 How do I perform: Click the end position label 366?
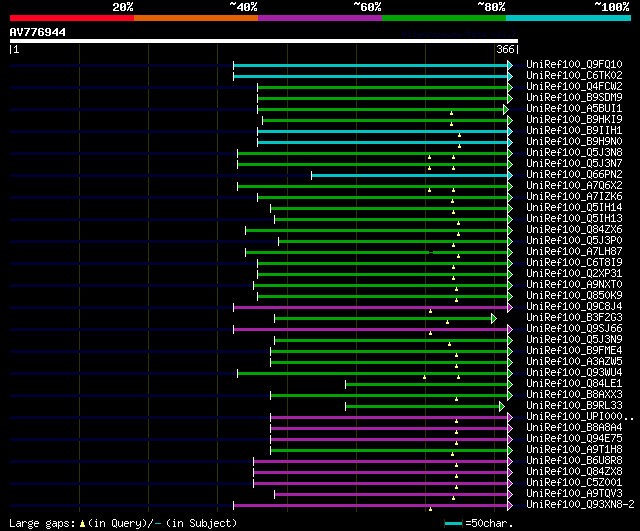point(505,49)
